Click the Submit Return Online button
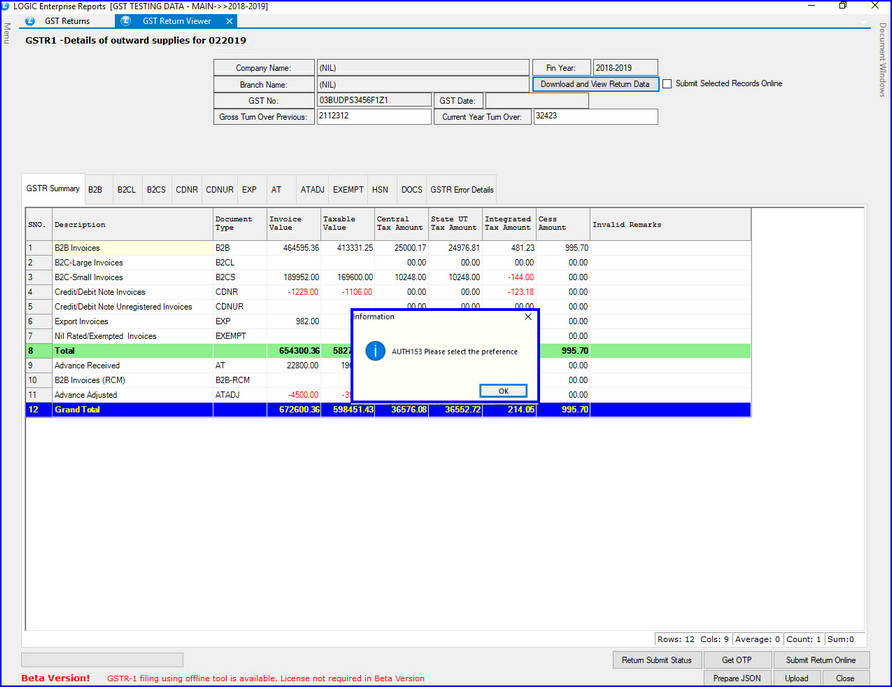 coord(821,660)
